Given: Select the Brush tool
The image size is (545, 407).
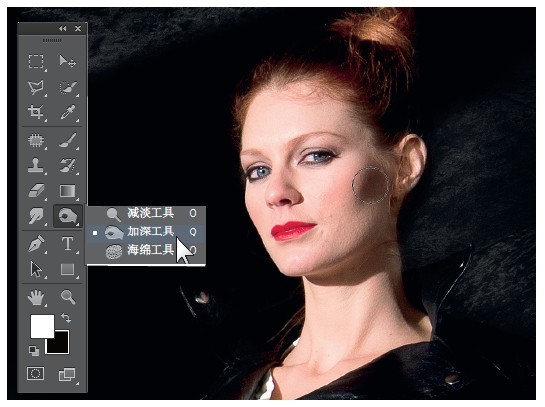Looking at the screenshot, I should tap(67, 141).
